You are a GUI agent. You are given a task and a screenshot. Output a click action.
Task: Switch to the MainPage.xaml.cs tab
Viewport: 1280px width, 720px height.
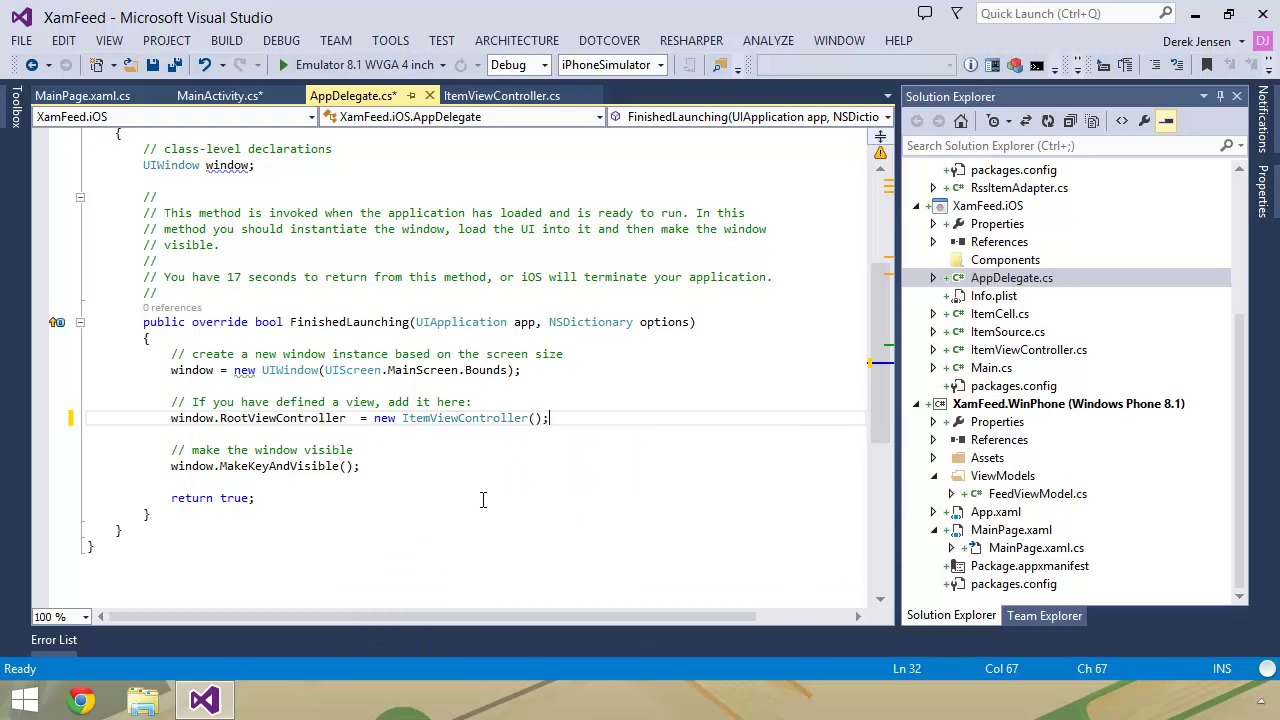click(83, 96)
